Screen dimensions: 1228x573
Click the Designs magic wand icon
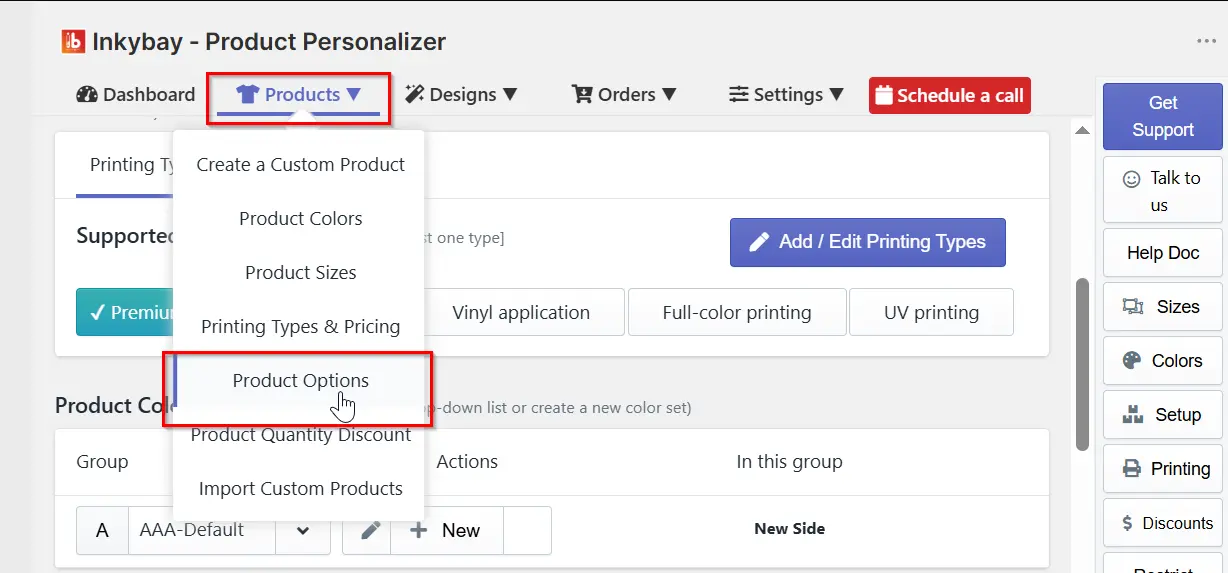click(x=414, y=95)
